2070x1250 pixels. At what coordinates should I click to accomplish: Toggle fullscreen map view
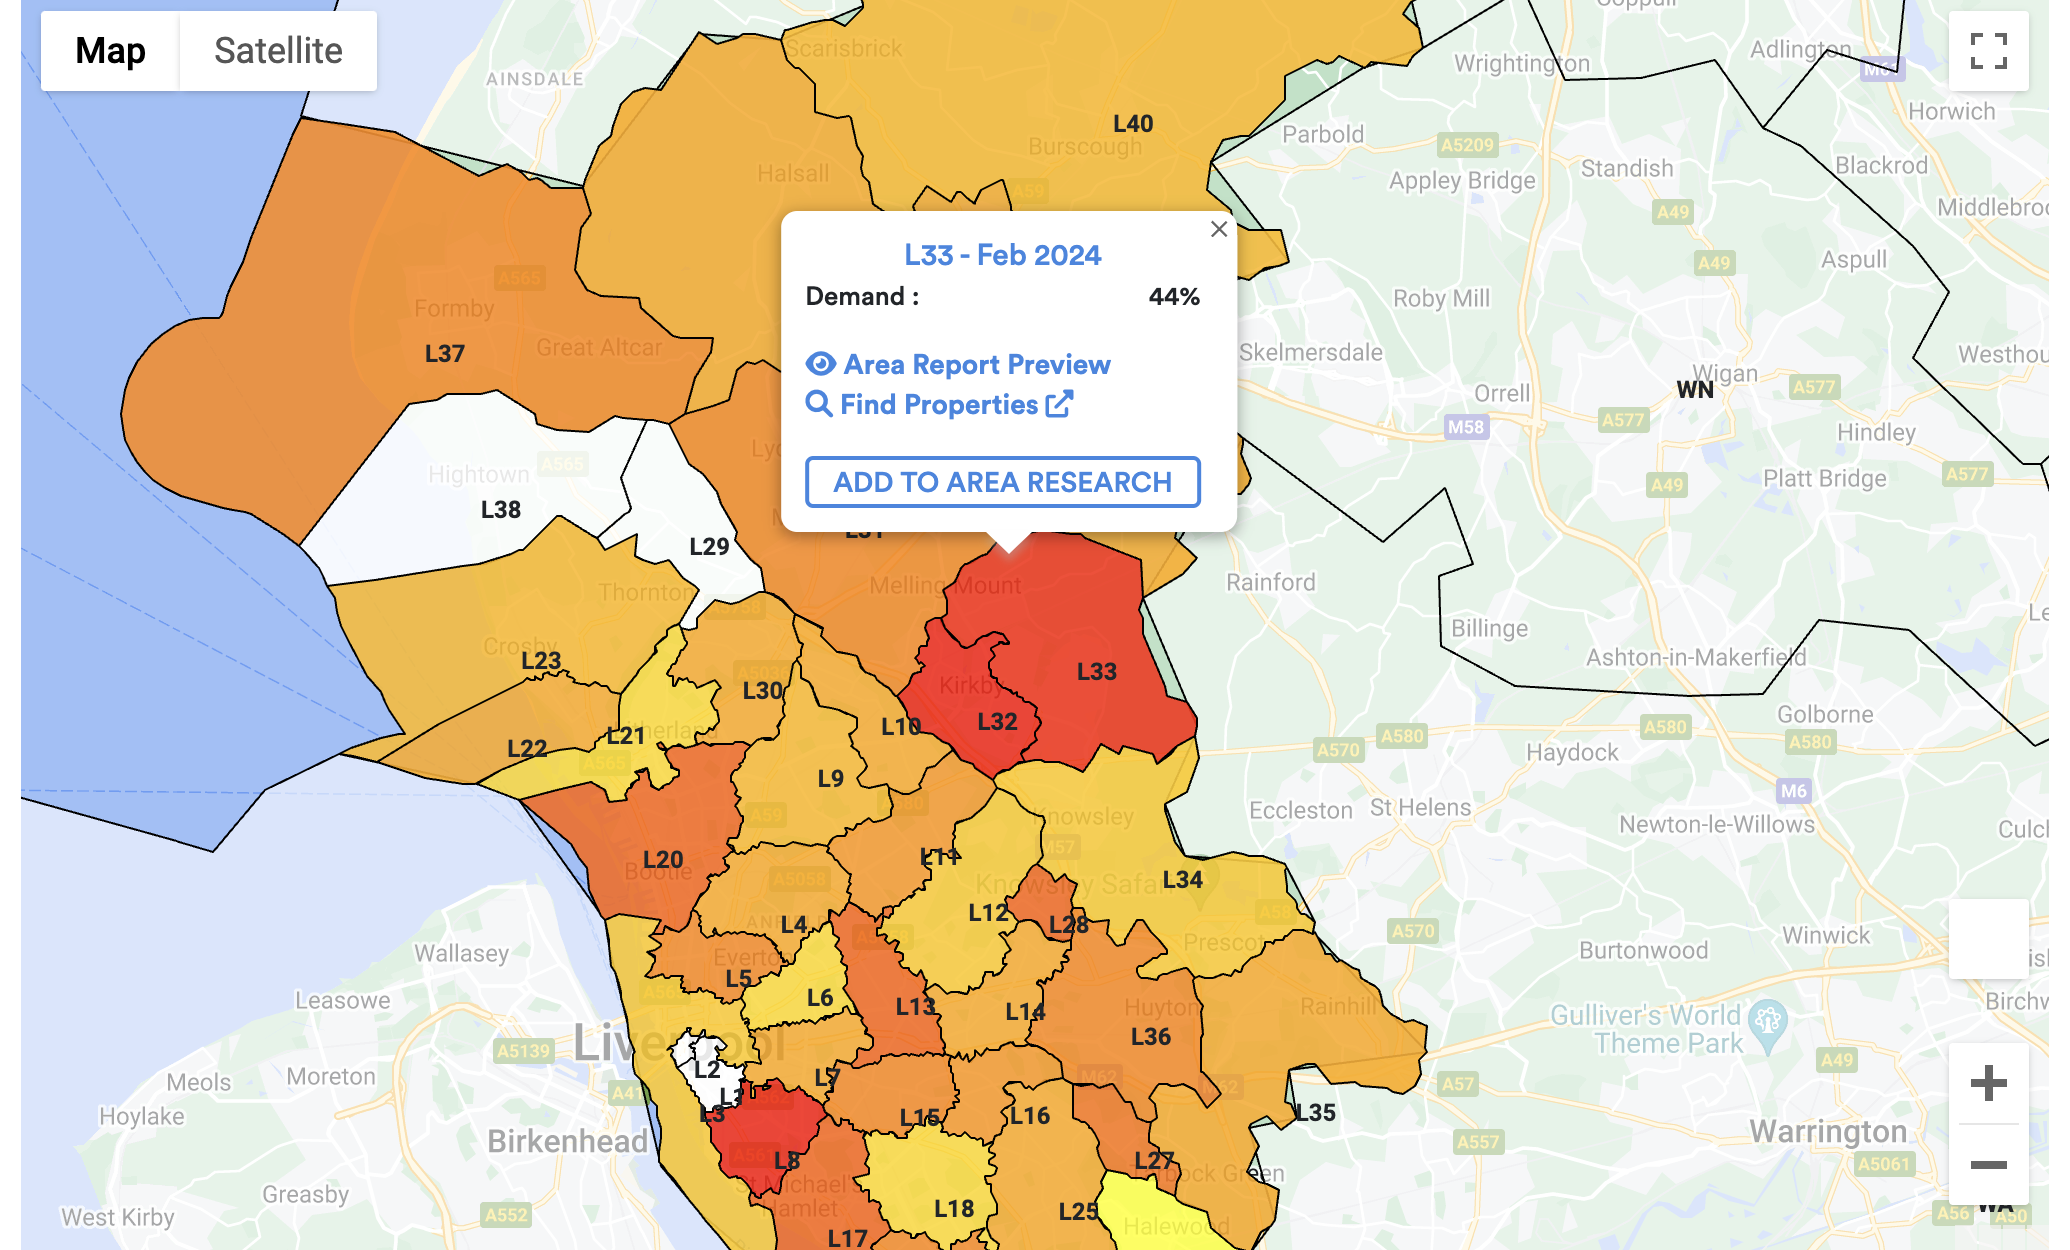pyautogui.click(x=1988, y=51)
